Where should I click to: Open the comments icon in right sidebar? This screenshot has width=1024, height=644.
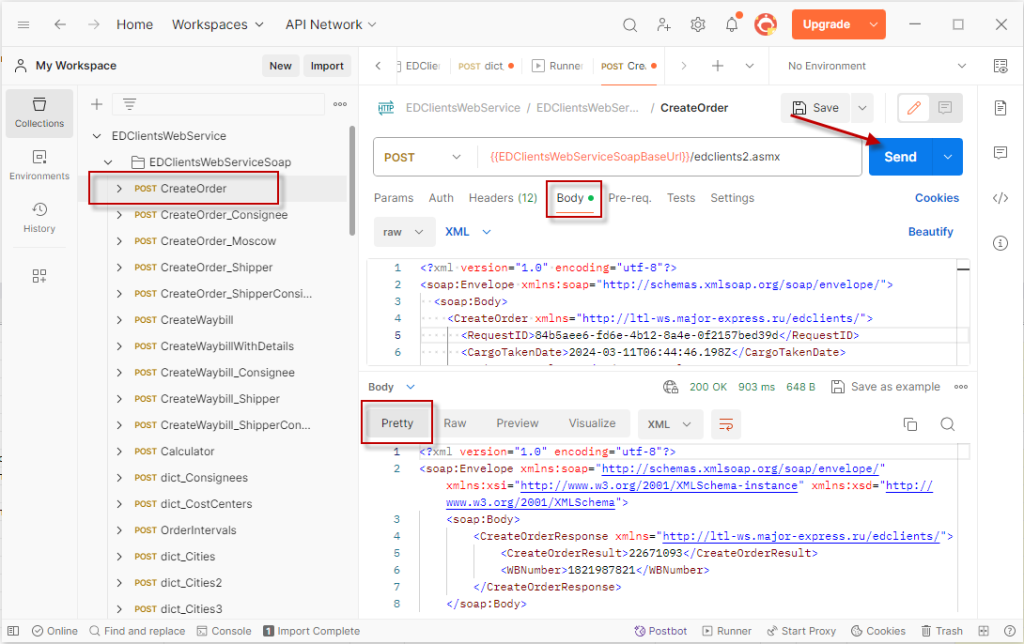coord(1000,153)
